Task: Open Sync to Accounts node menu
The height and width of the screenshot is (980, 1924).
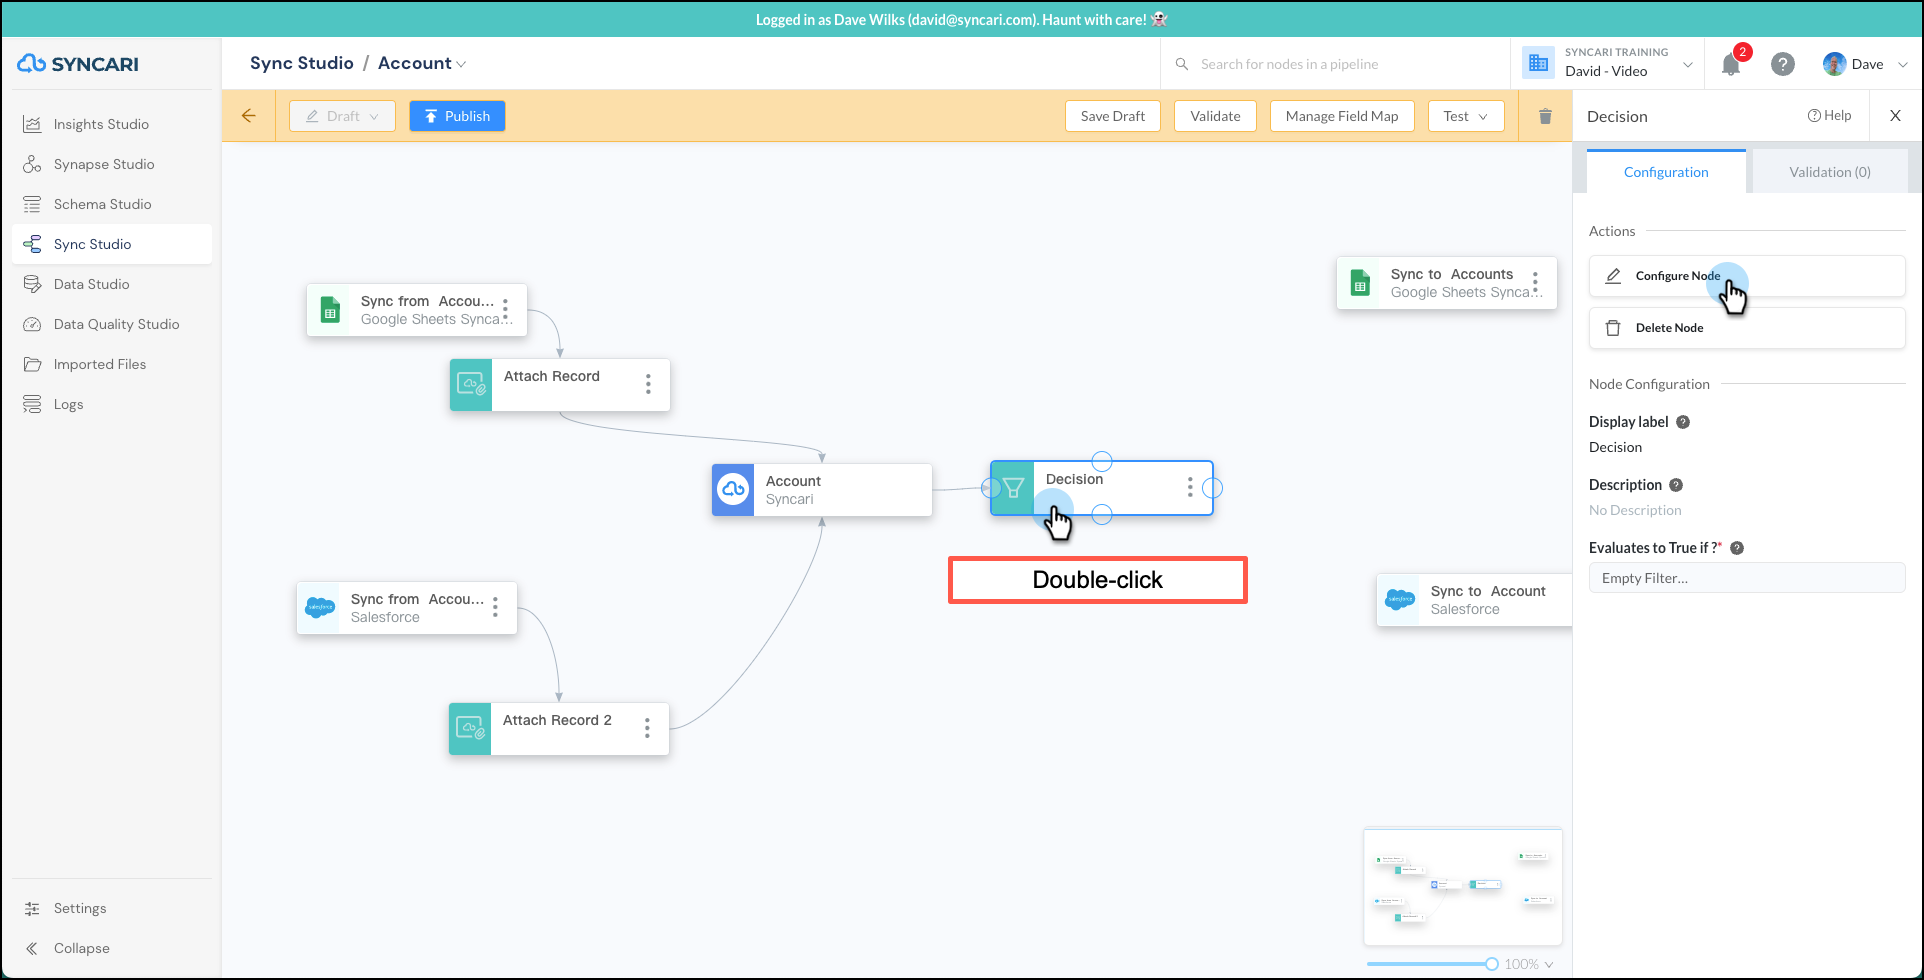Action: (x=1535, y=283)
